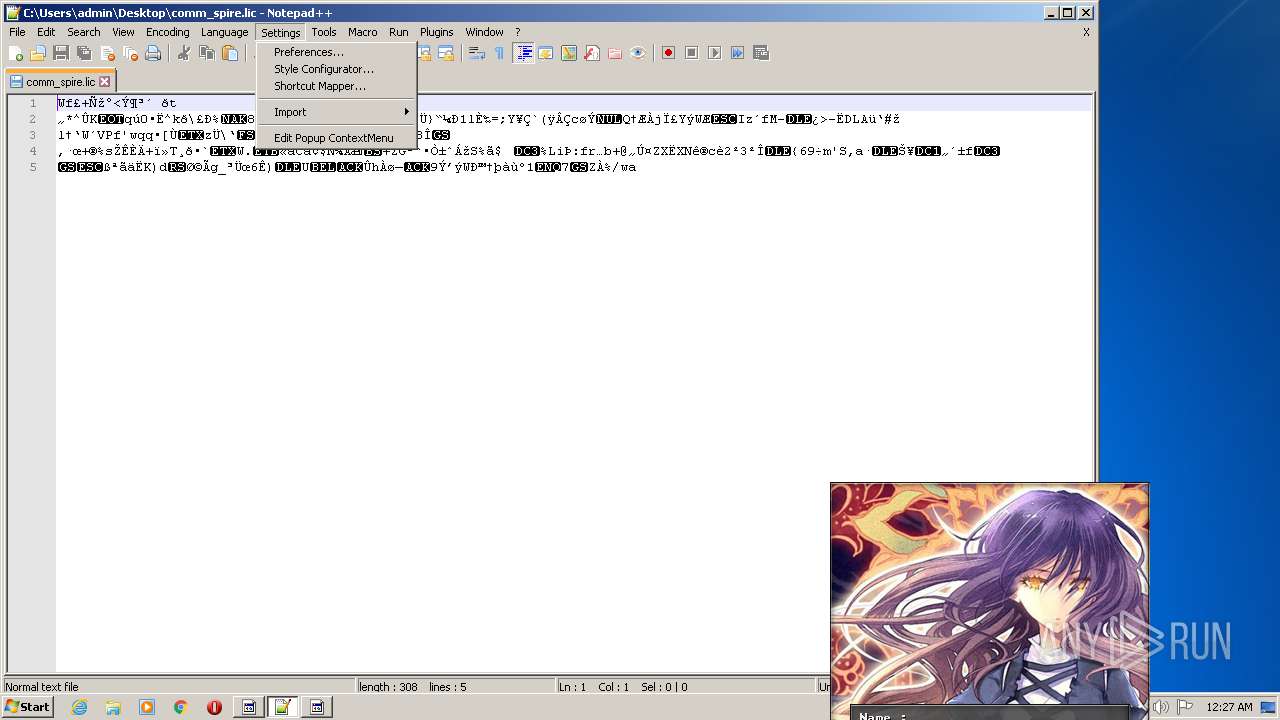Close the comm_spire.lic tab with its red X
This screenshot has width=1280, height=720.
point(104,82)
